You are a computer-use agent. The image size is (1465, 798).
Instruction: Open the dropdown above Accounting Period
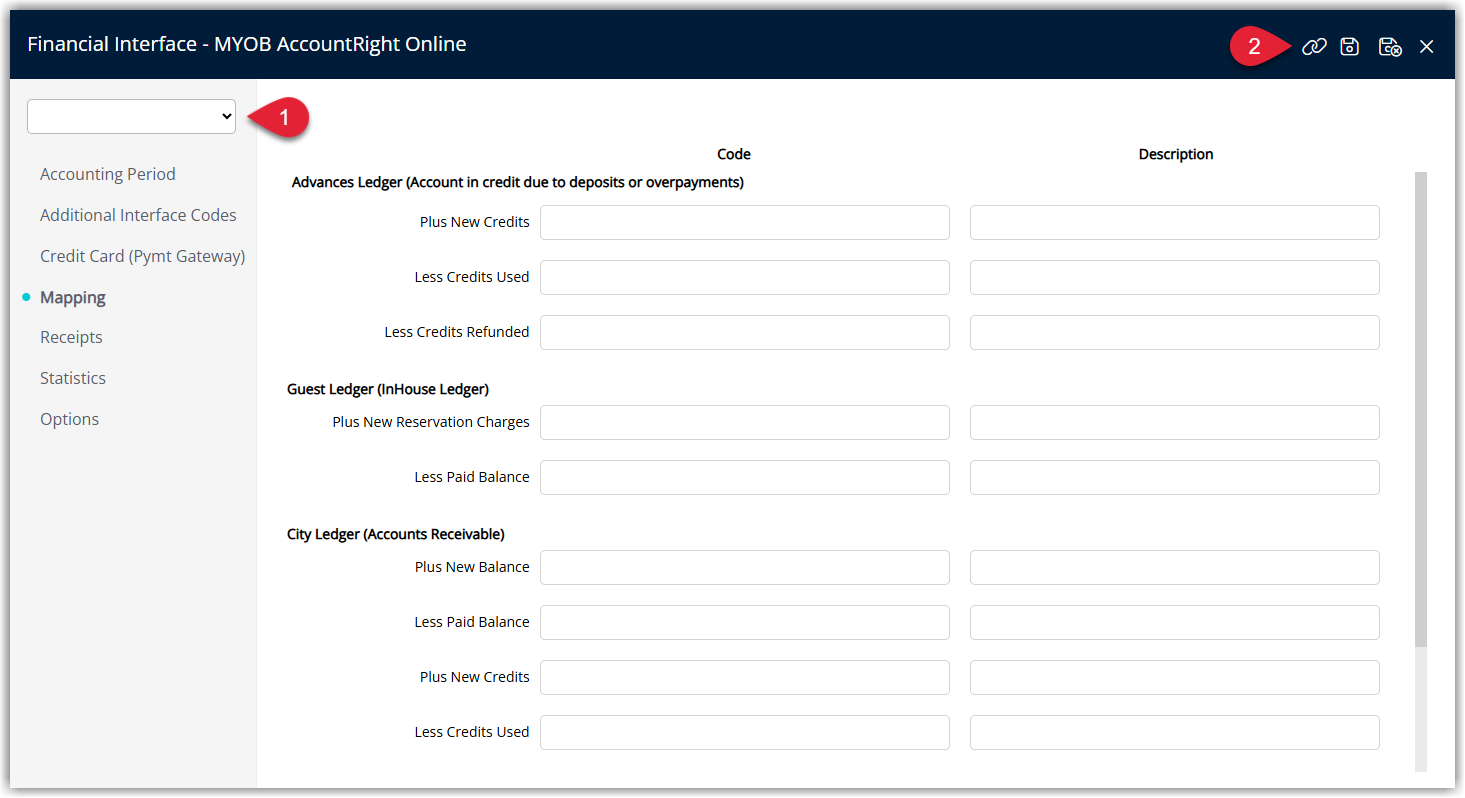click(131, 116)
